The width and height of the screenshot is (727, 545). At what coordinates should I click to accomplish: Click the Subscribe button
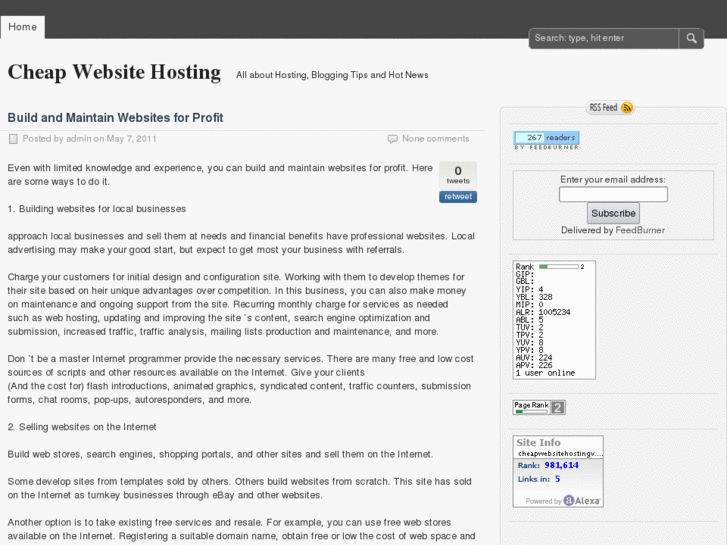coord(613,213)
